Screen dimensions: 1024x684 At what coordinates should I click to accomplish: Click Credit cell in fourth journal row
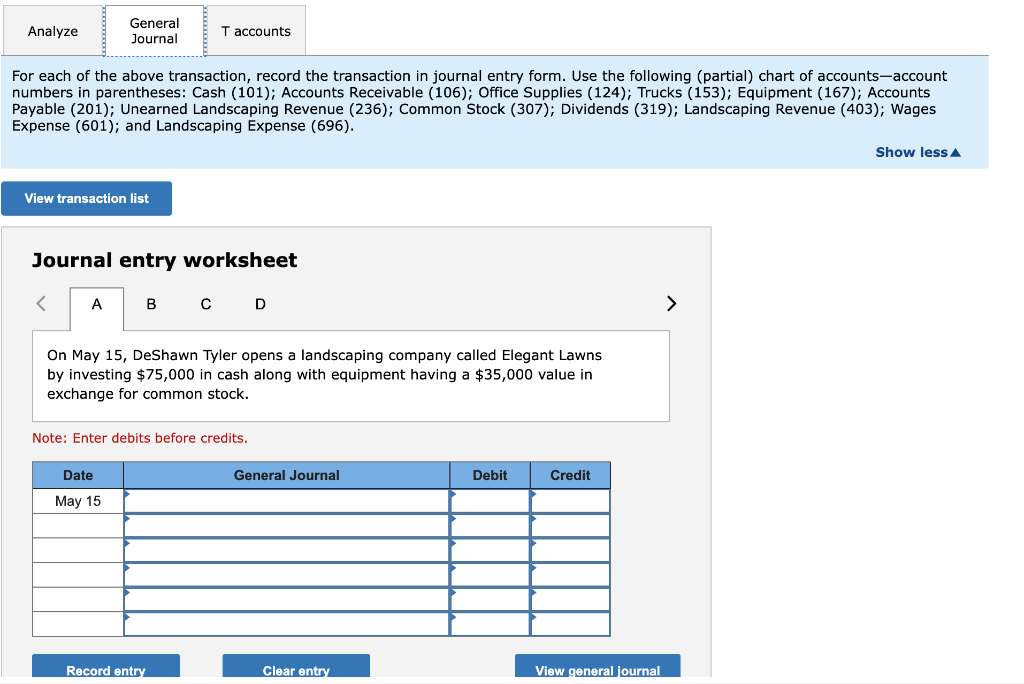(x=570, y=575)
